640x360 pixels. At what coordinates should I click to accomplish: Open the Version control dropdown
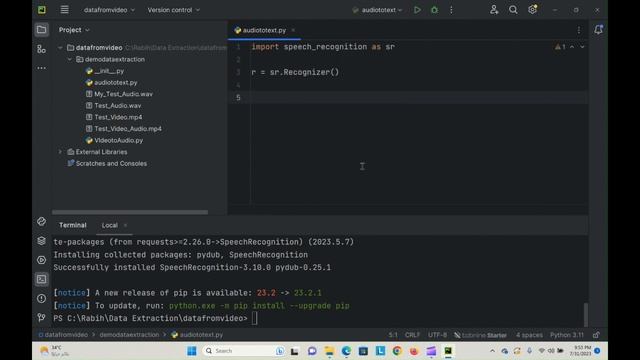[x=173, y=10]
